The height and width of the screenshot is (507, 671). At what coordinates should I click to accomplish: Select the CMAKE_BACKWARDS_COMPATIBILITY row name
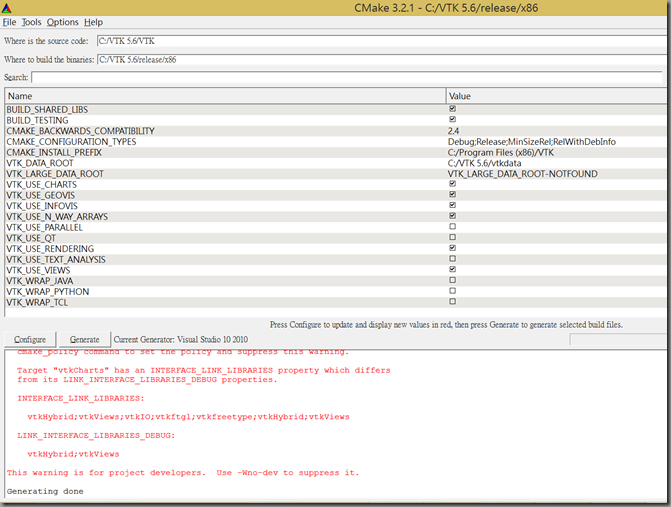click(x=80, y=131)
